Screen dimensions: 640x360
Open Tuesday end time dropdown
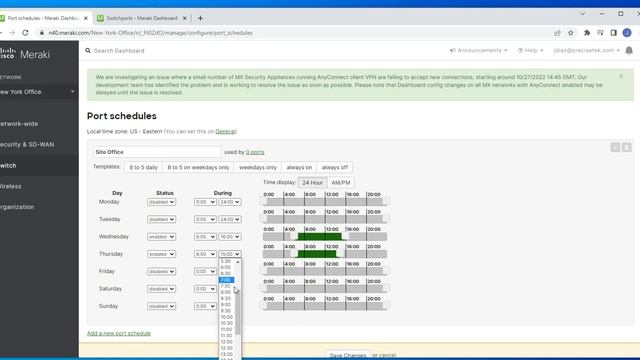230,219
